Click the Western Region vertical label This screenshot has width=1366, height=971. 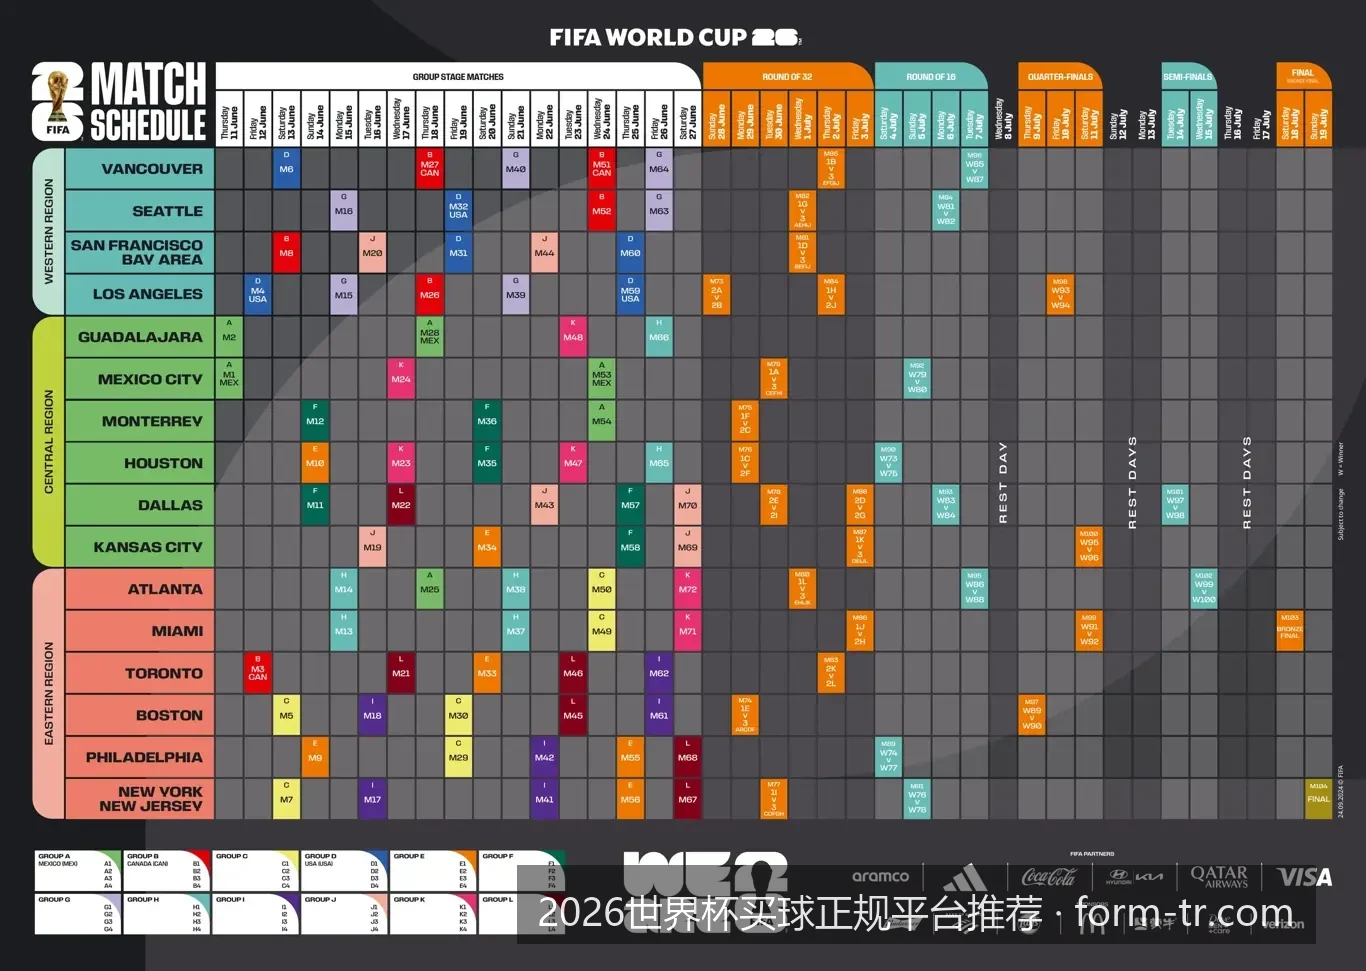(x=49, y=232)
